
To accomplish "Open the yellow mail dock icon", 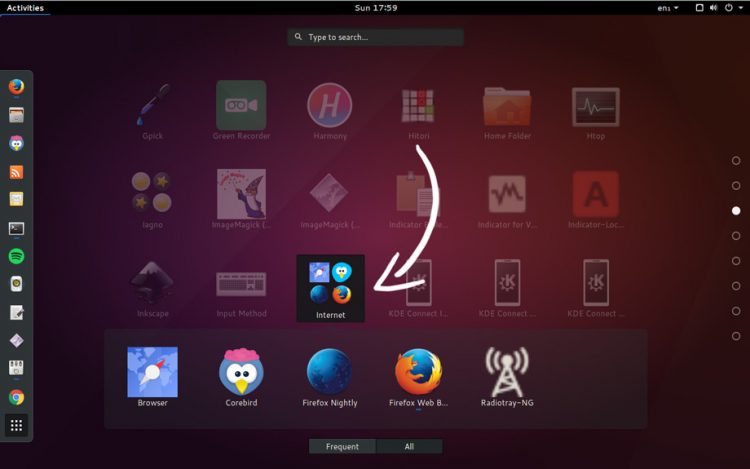I will (16, 199).
